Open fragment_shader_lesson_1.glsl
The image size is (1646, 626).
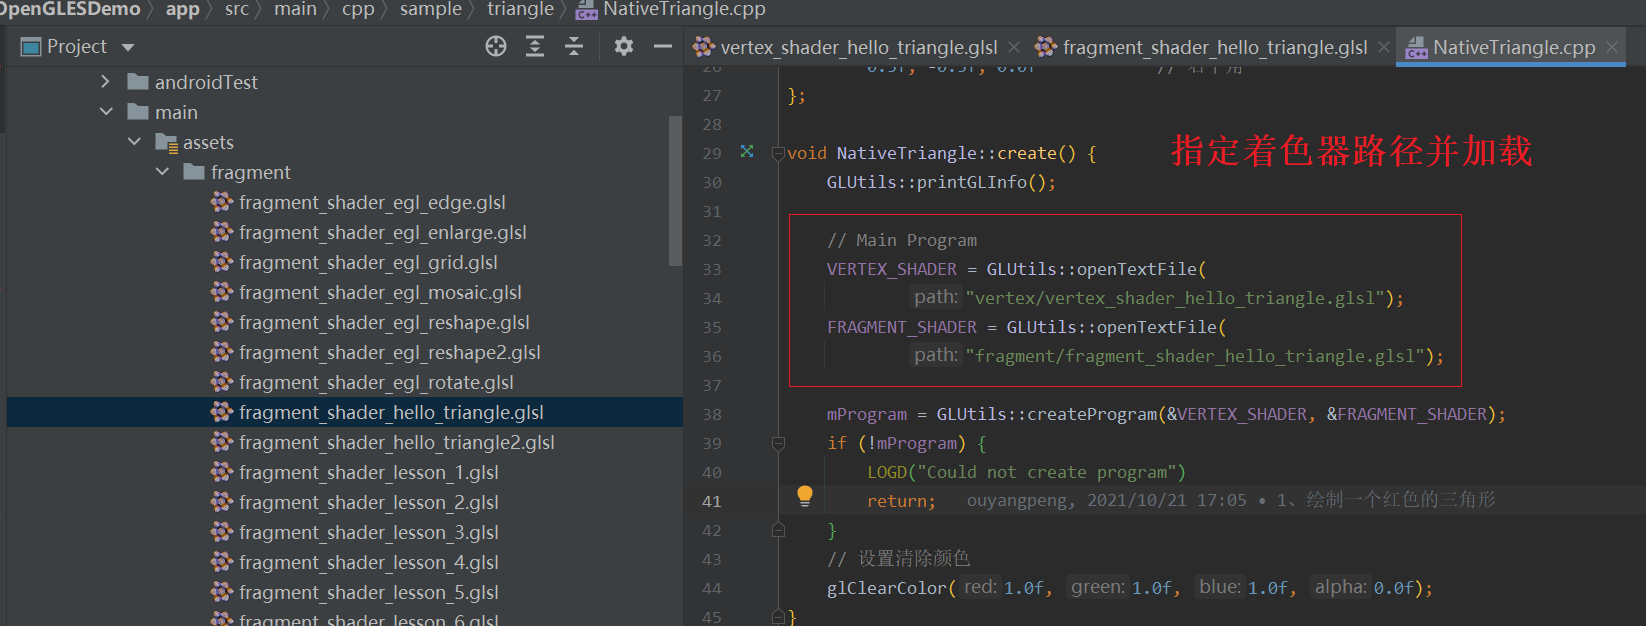369,472
